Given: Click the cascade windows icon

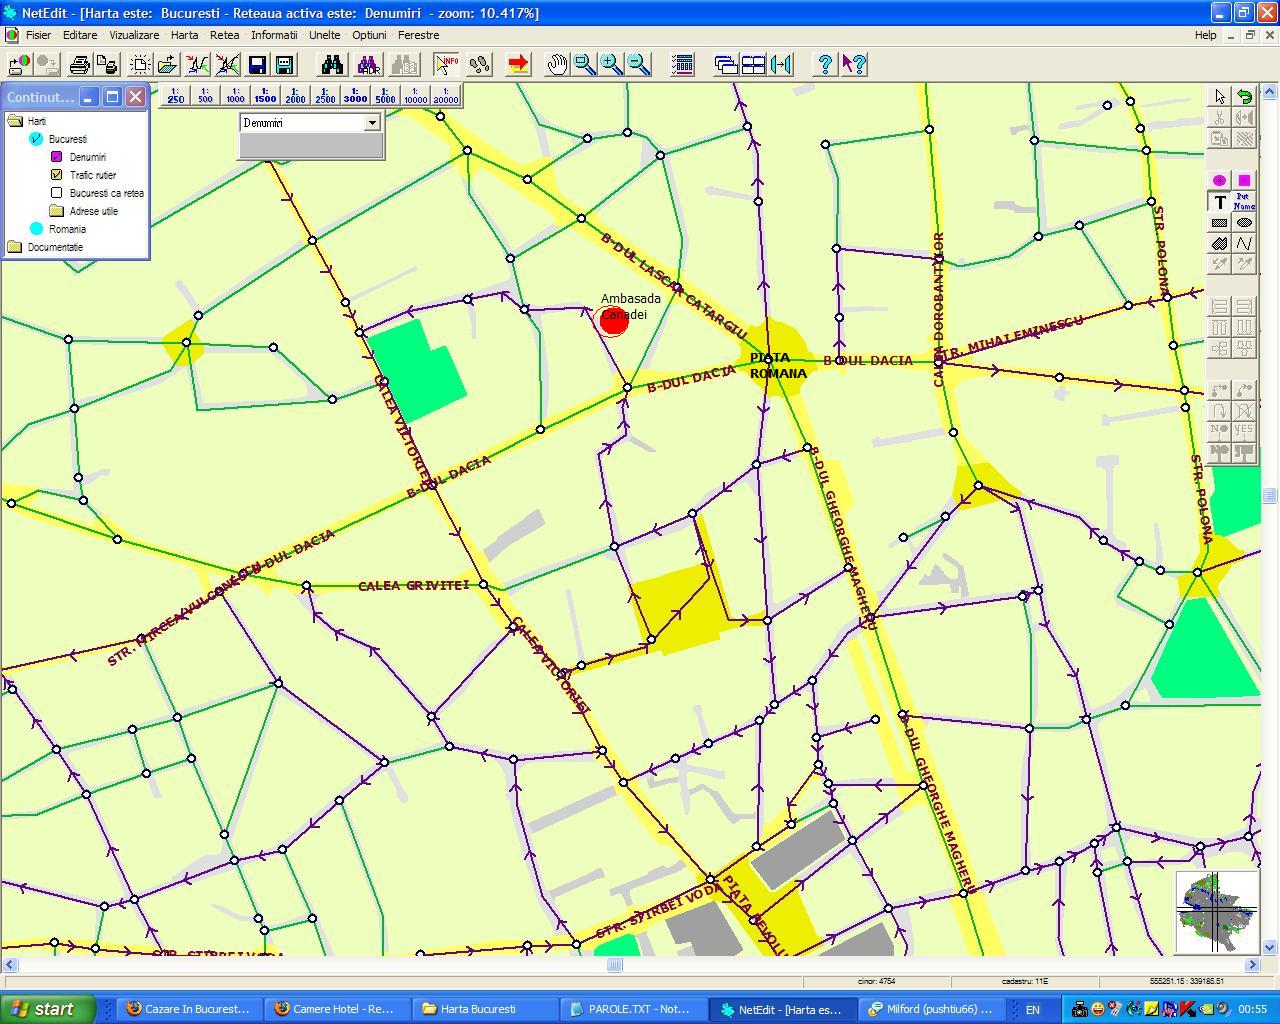Looking at the screenshot, I should pos(726,65).
